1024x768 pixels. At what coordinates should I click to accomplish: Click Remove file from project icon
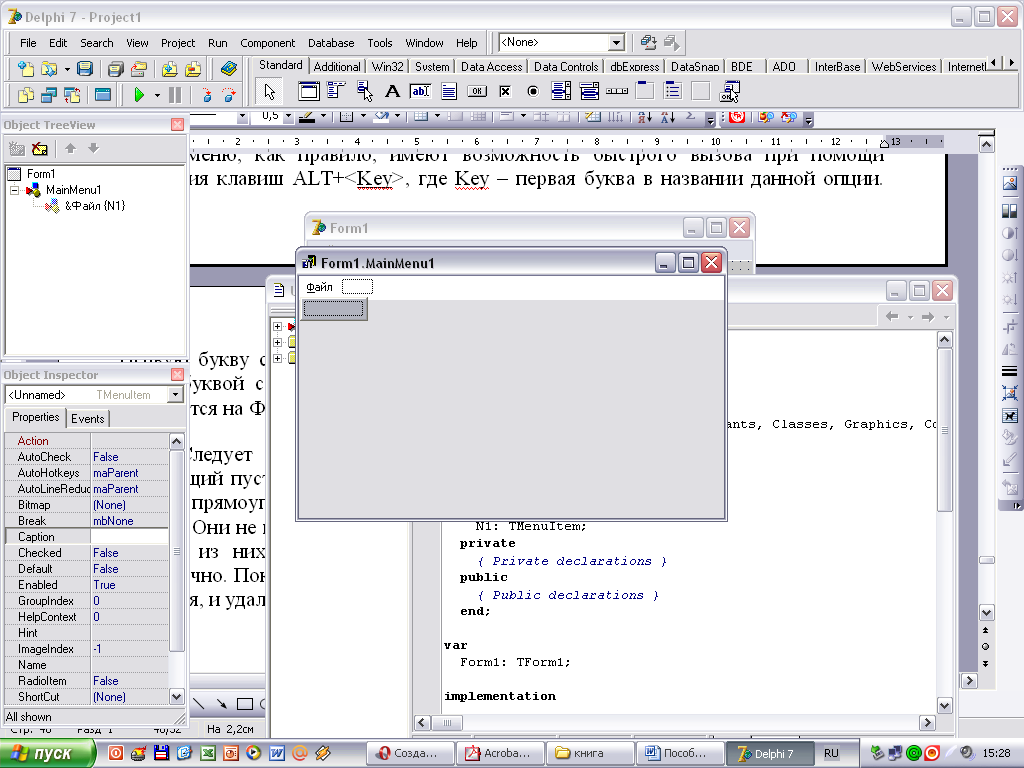click(x=193, y=69)
